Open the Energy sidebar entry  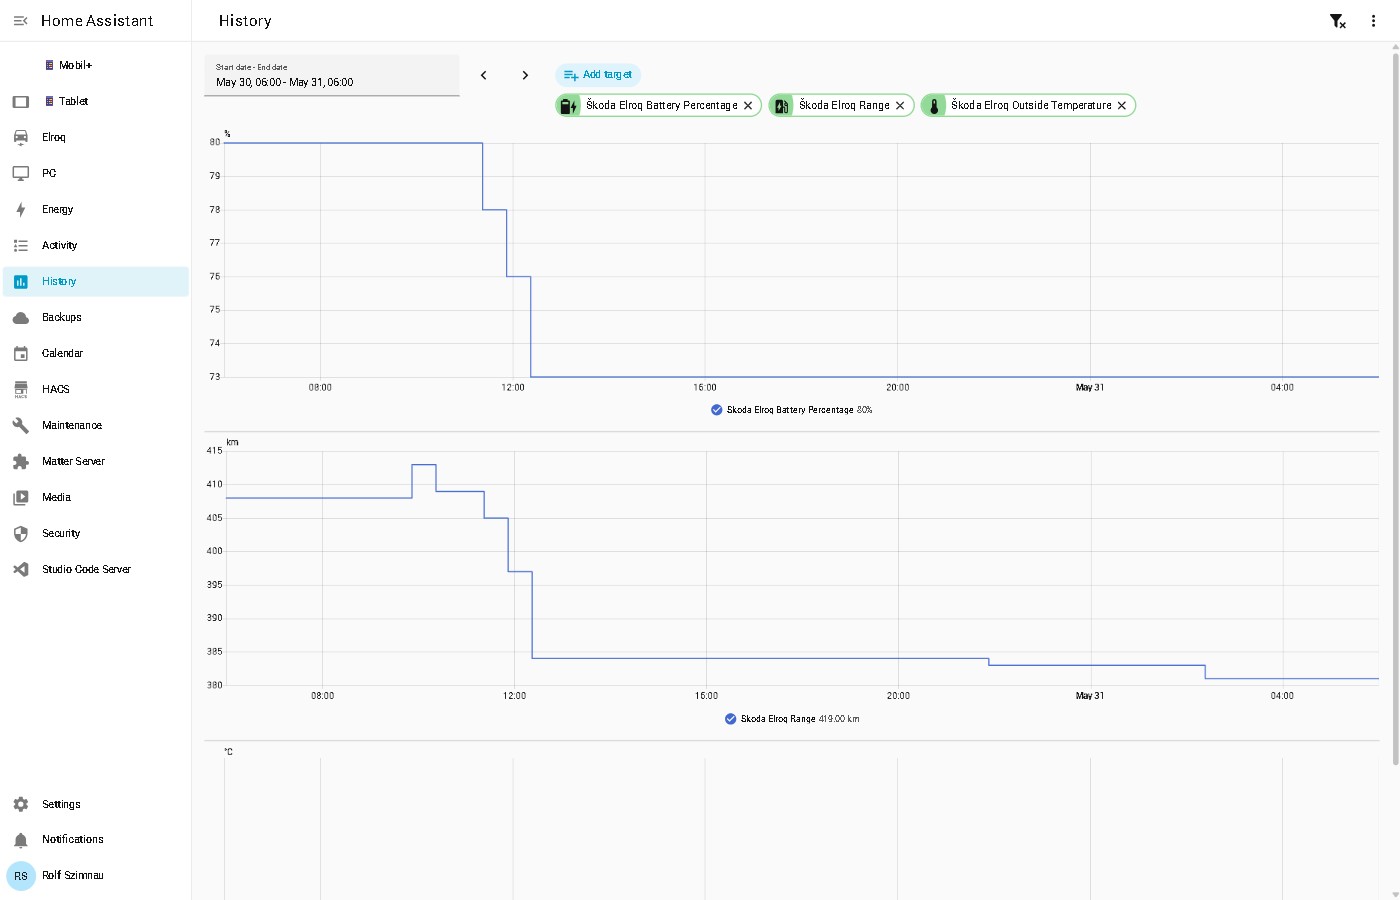[96, 209]
